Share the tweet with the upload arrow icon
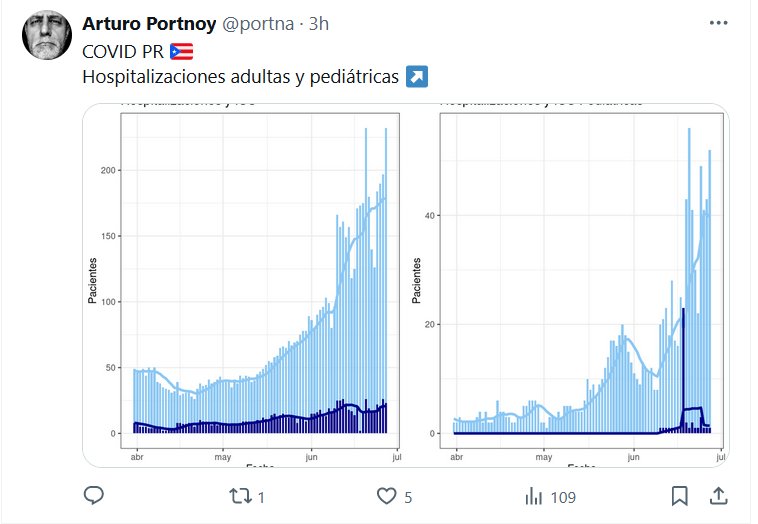The image size is (758, 524). click(x=717, y=495)
